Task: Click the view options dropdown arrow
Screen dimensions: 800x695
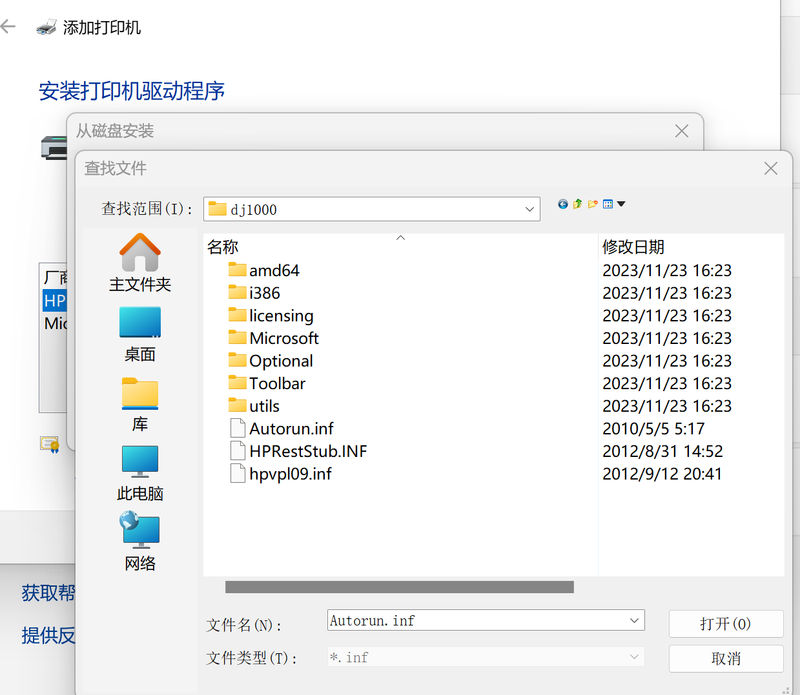Action: click(621, 204)
